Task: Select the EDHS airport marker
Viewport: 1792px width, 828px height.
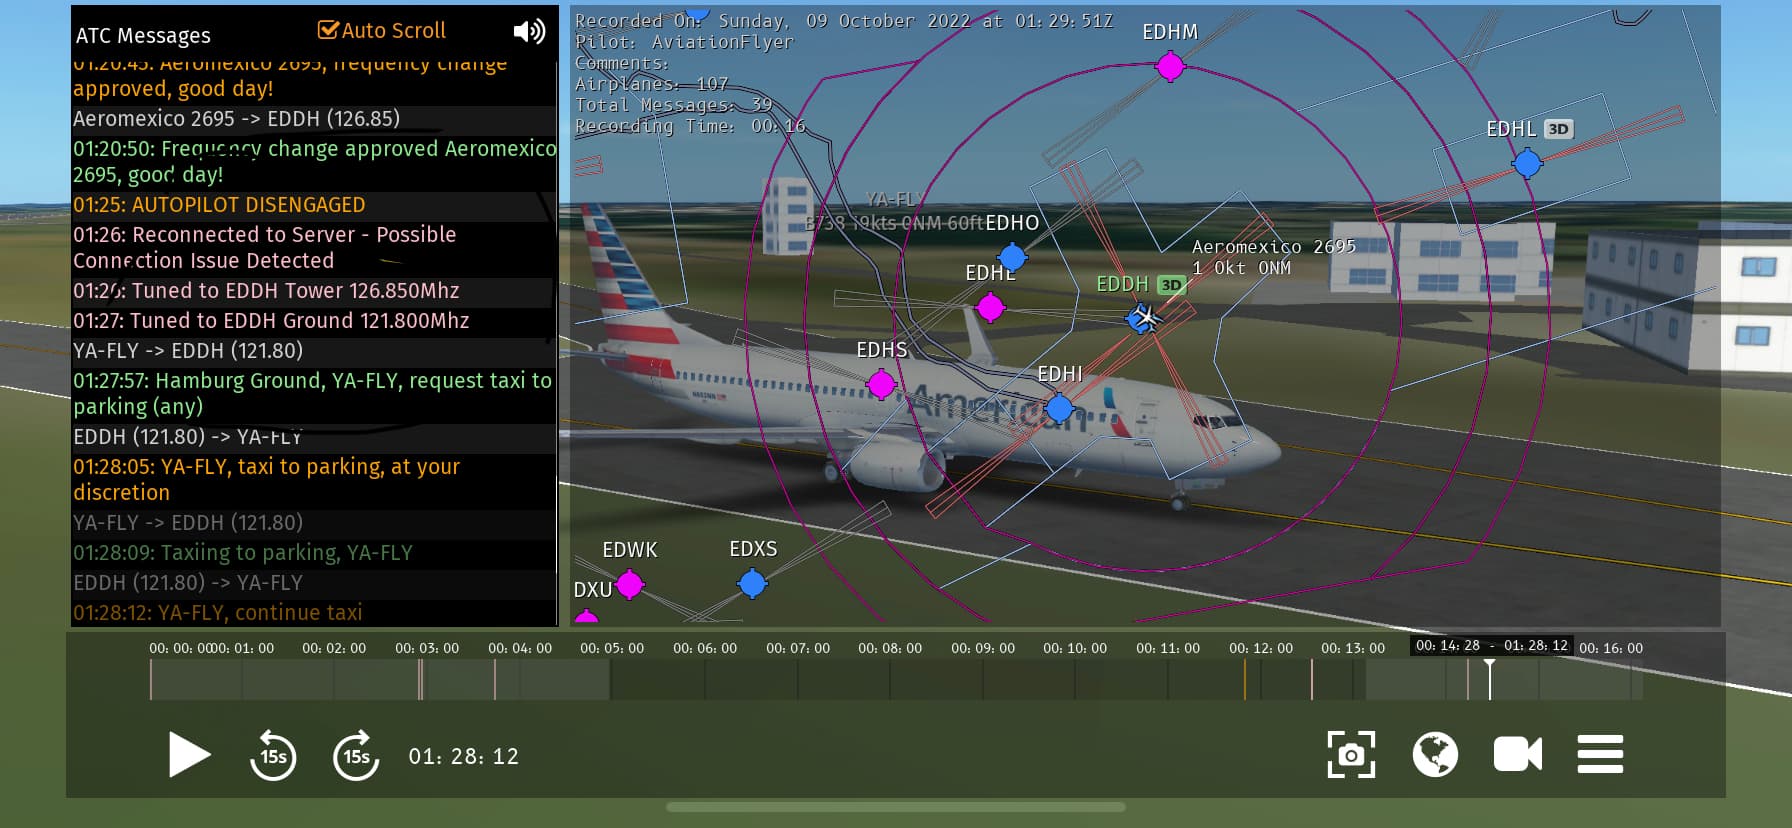Action: (x=881, y=384)
